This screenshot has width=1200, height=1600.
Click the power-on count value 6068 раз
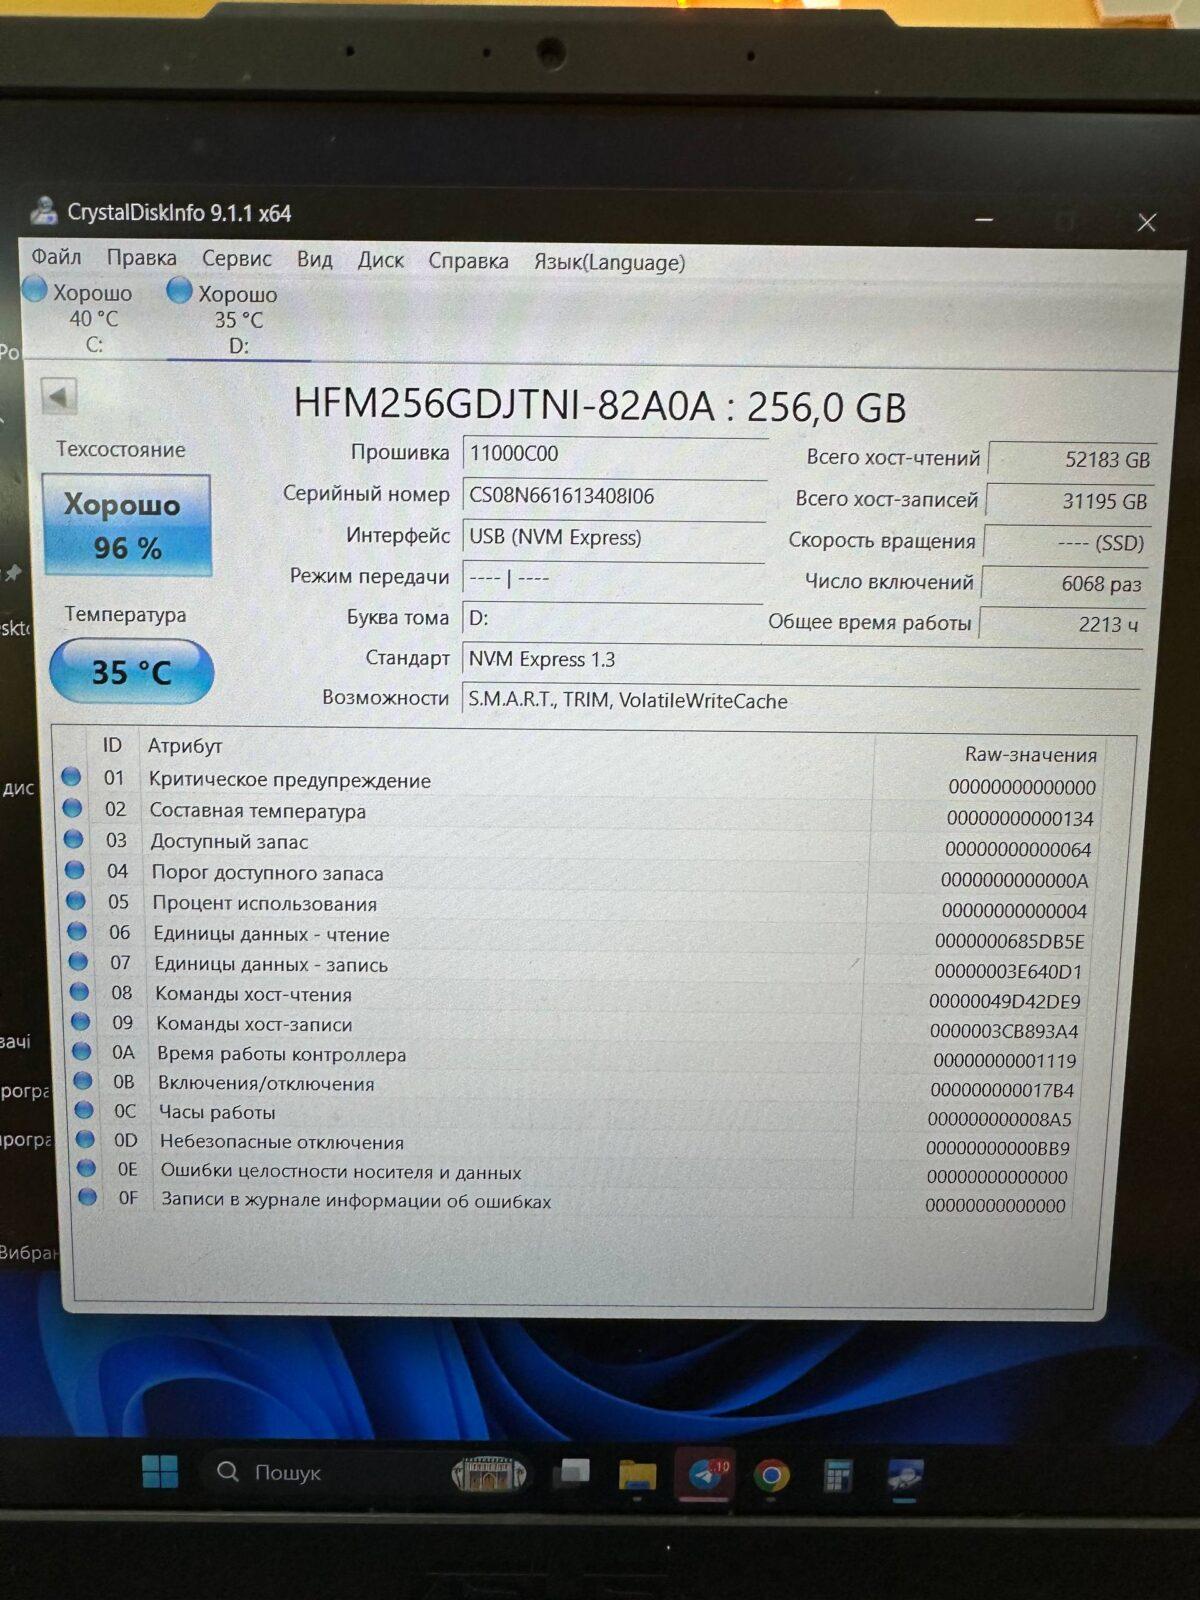click(1064, 584)
